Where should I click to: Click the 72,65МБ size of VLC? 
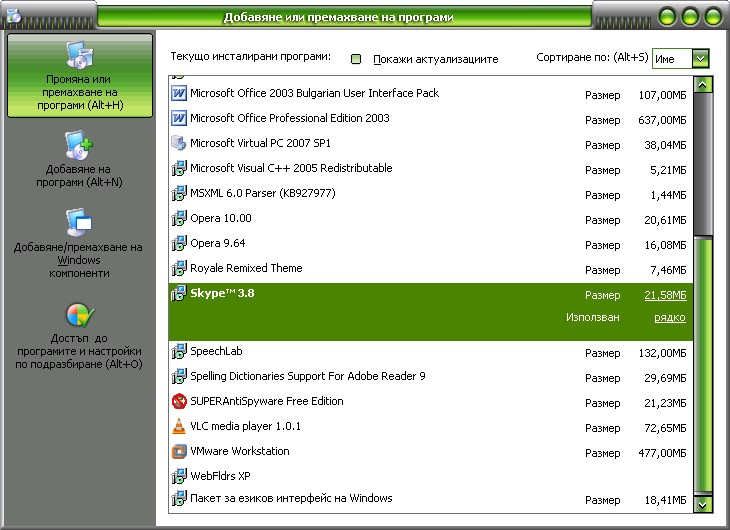pyautogui.click(x=665, y=428)
